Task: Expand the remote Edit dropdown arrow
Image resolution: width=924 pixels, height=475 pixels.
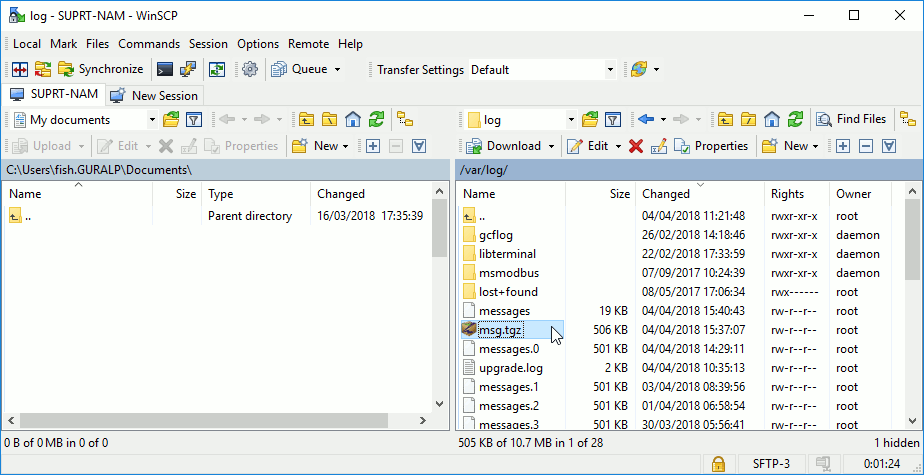Action: click(x=618, y=146)
